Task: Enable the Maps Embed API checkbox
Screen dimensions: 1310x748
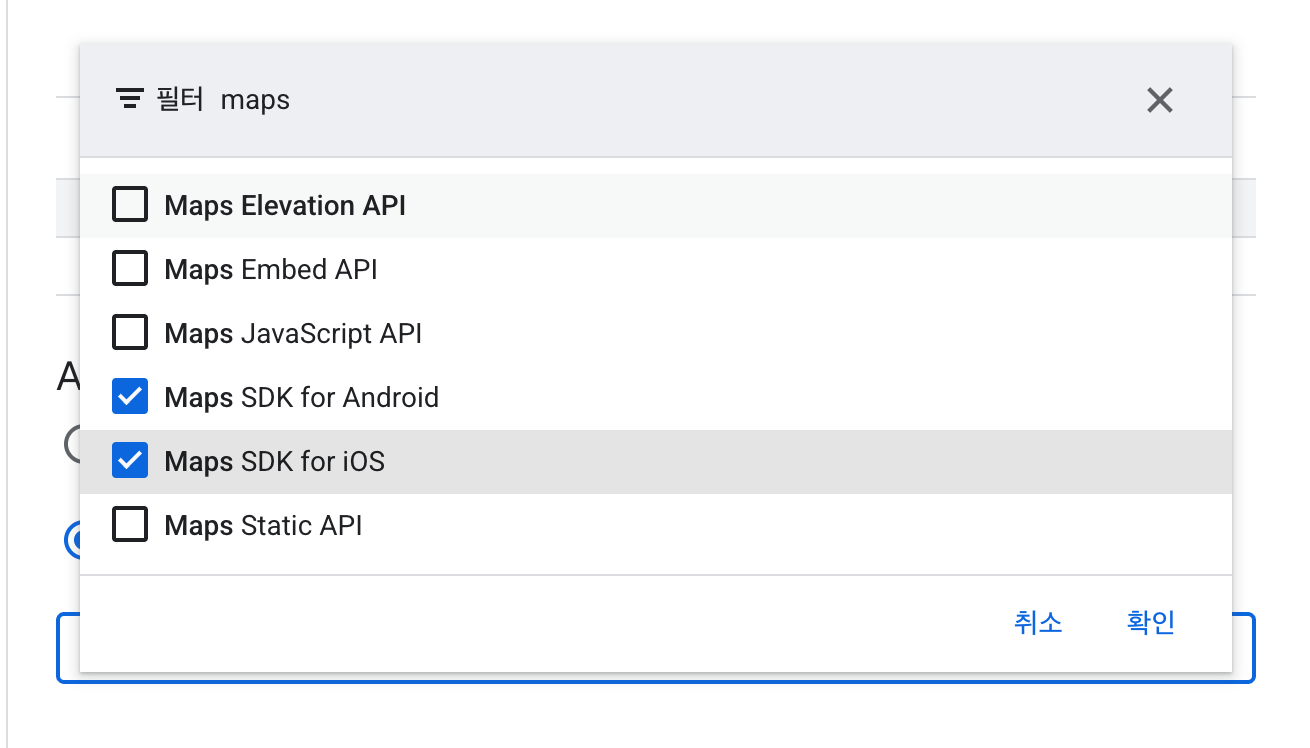Action: [130, 270]
